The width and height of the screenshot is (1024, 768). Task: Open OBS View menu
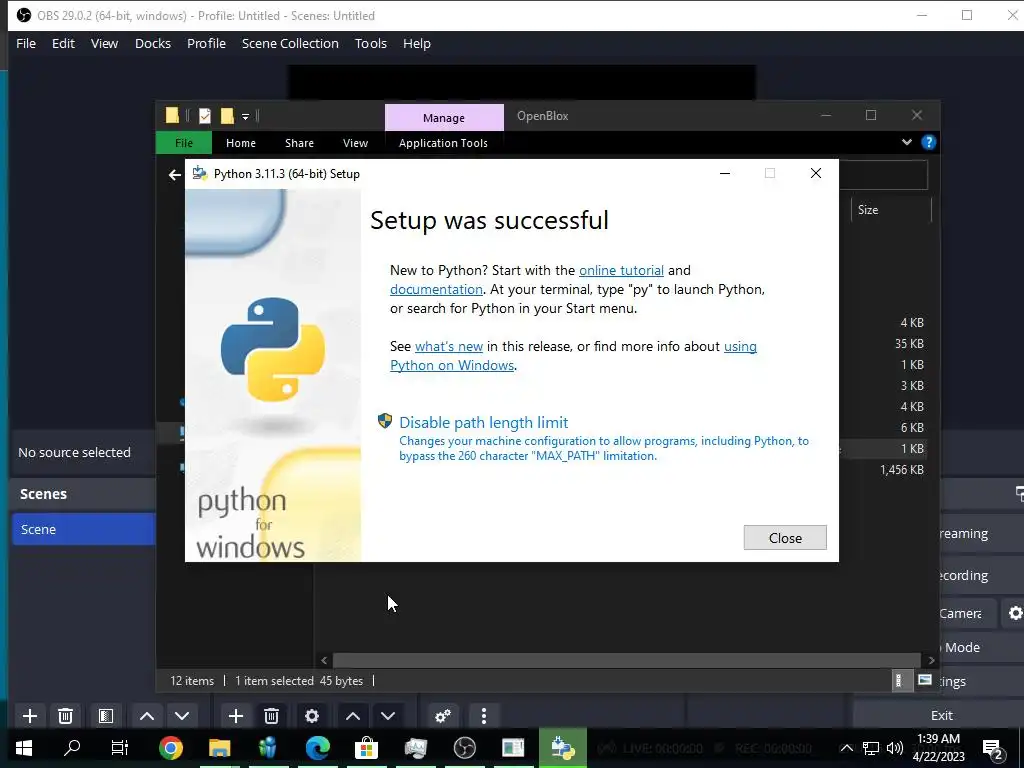tap(104, 43)
